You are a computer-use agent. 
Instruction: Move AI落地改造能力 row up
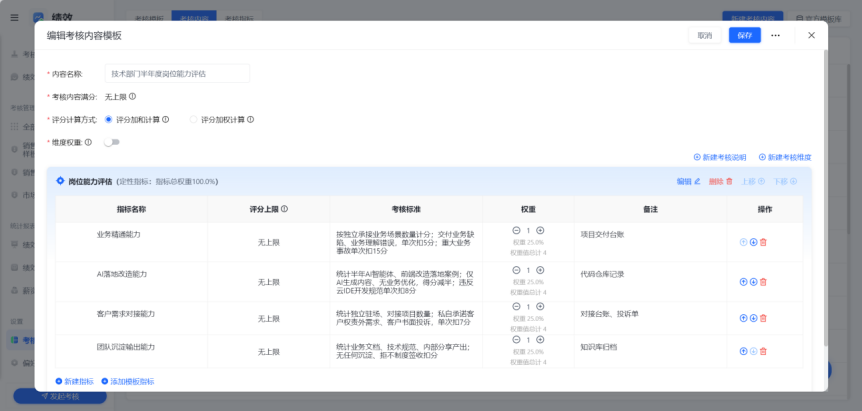point(743,282)
